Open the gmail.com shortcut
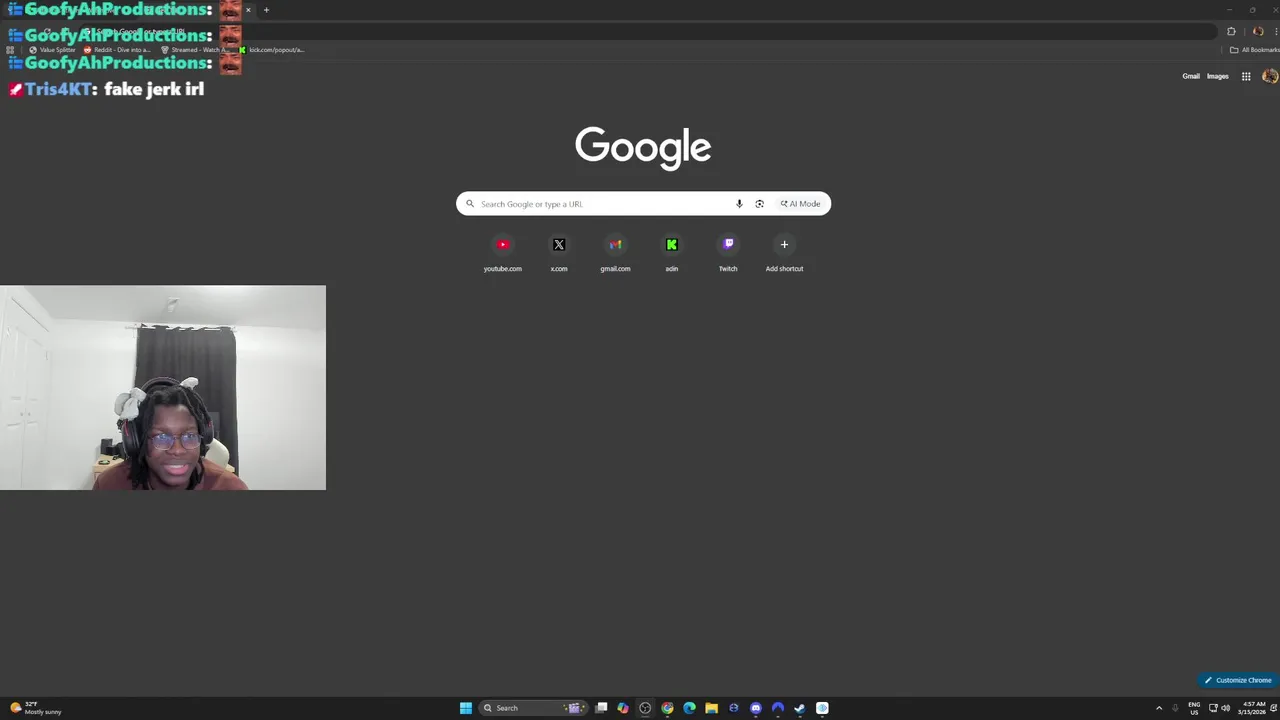This screenshot has height=720, width=1280. pos(615,254)
